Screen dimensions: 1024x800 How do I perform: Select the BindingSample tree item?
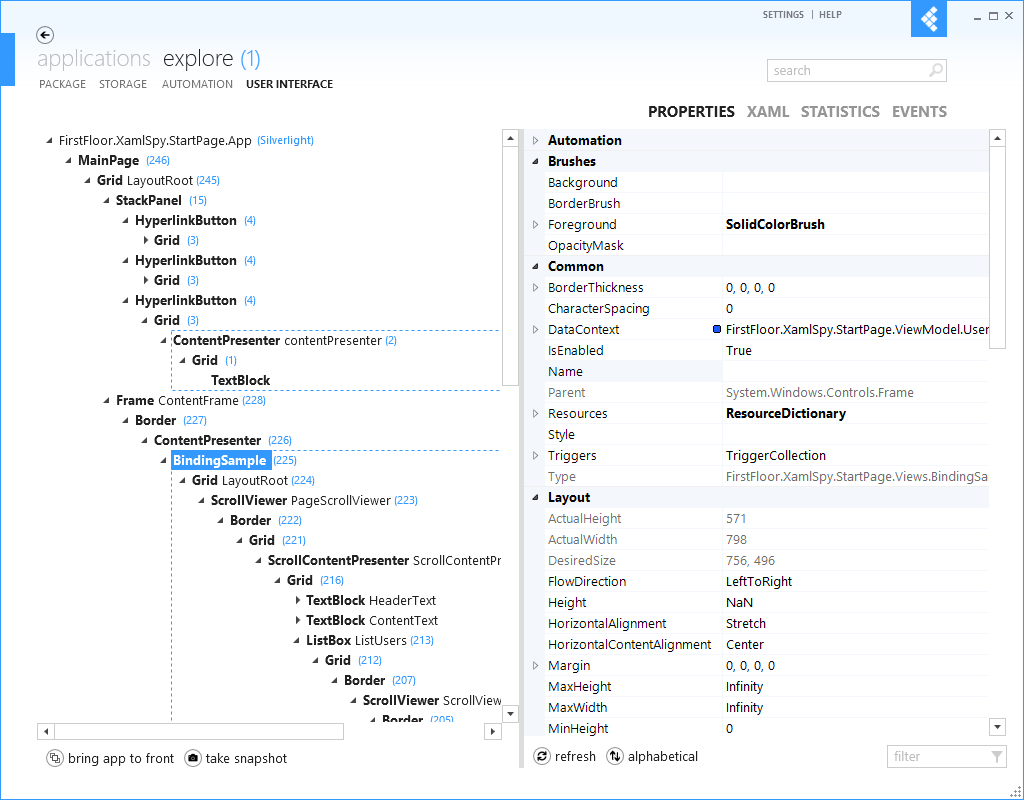pos(219,460)
